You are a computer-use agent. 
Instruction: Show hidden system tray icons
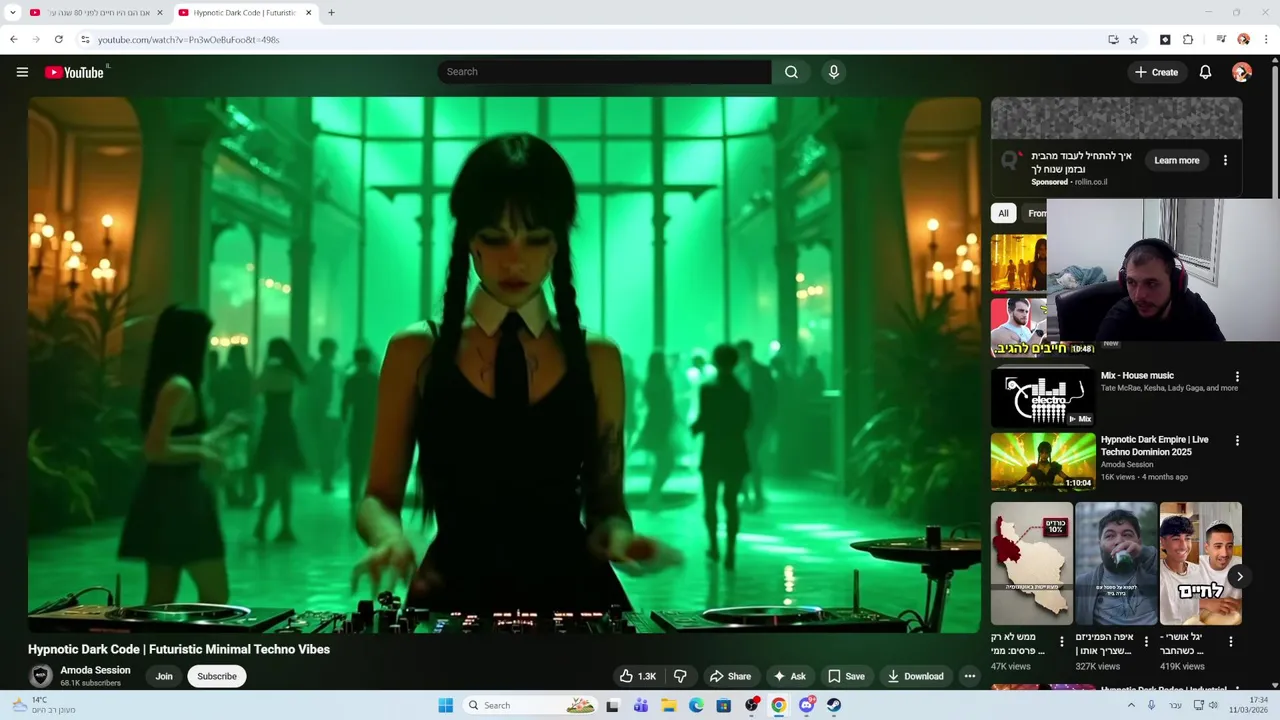pos(1131,705)
